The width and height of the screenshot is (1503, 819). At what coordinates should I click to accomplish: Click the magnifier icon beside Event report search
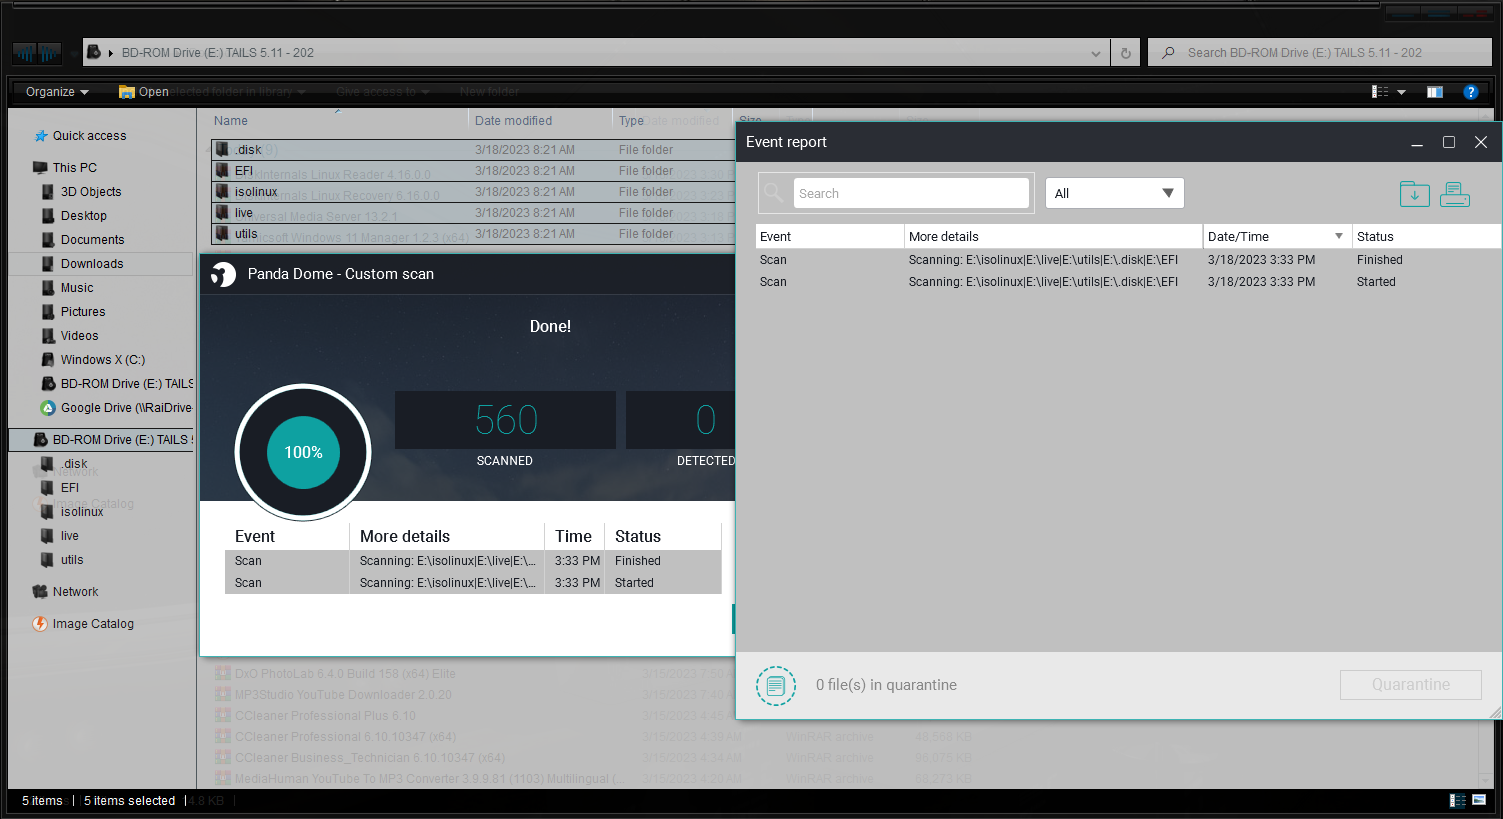pyautogui.click(x=774, y=193)
